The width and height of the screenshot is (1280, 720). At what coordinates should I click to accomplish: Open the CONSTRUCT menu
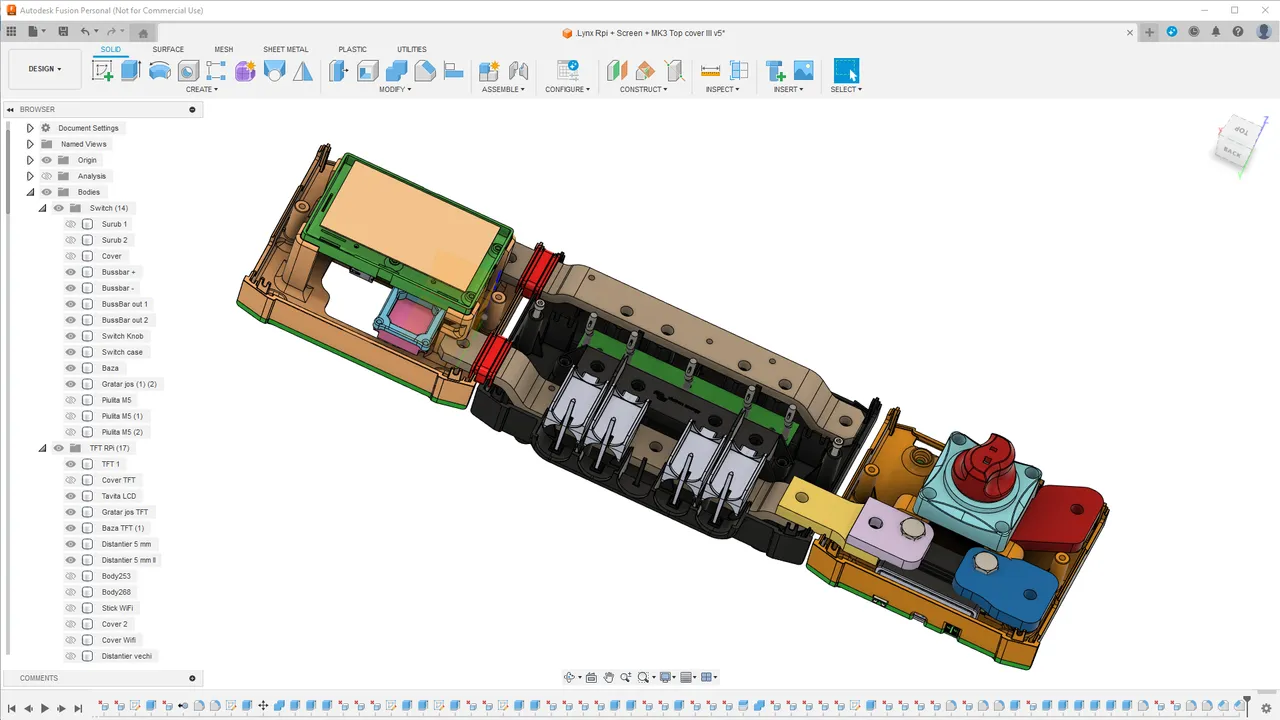pos(645,89)
